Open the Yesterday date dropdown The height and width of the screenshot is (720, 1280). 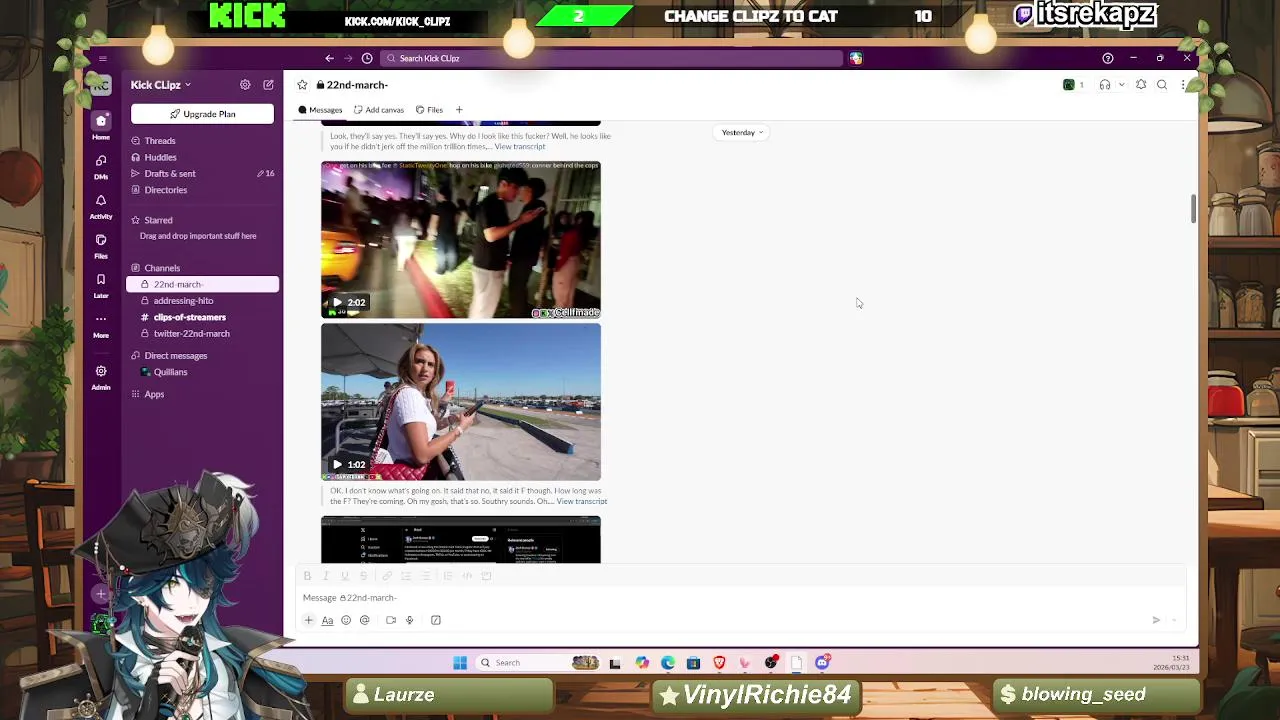[742, 132]
